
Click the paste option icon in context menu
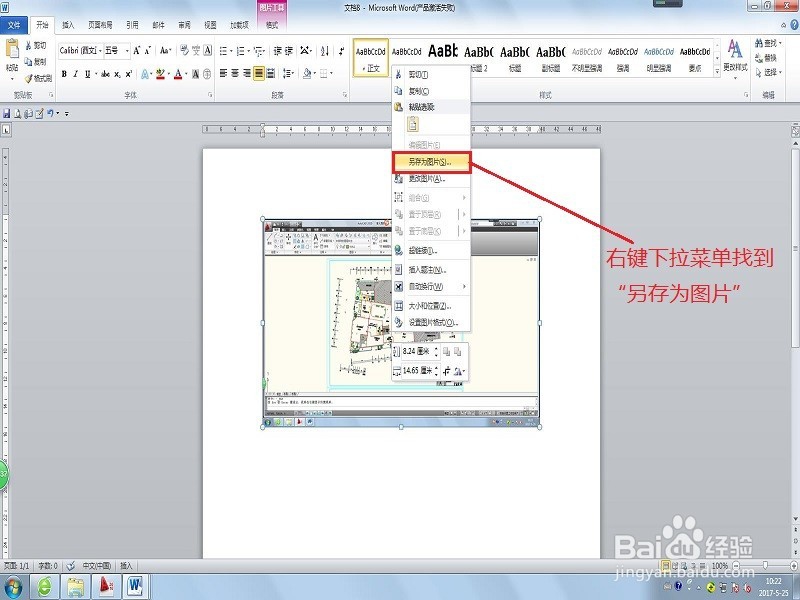coord(413,124)
